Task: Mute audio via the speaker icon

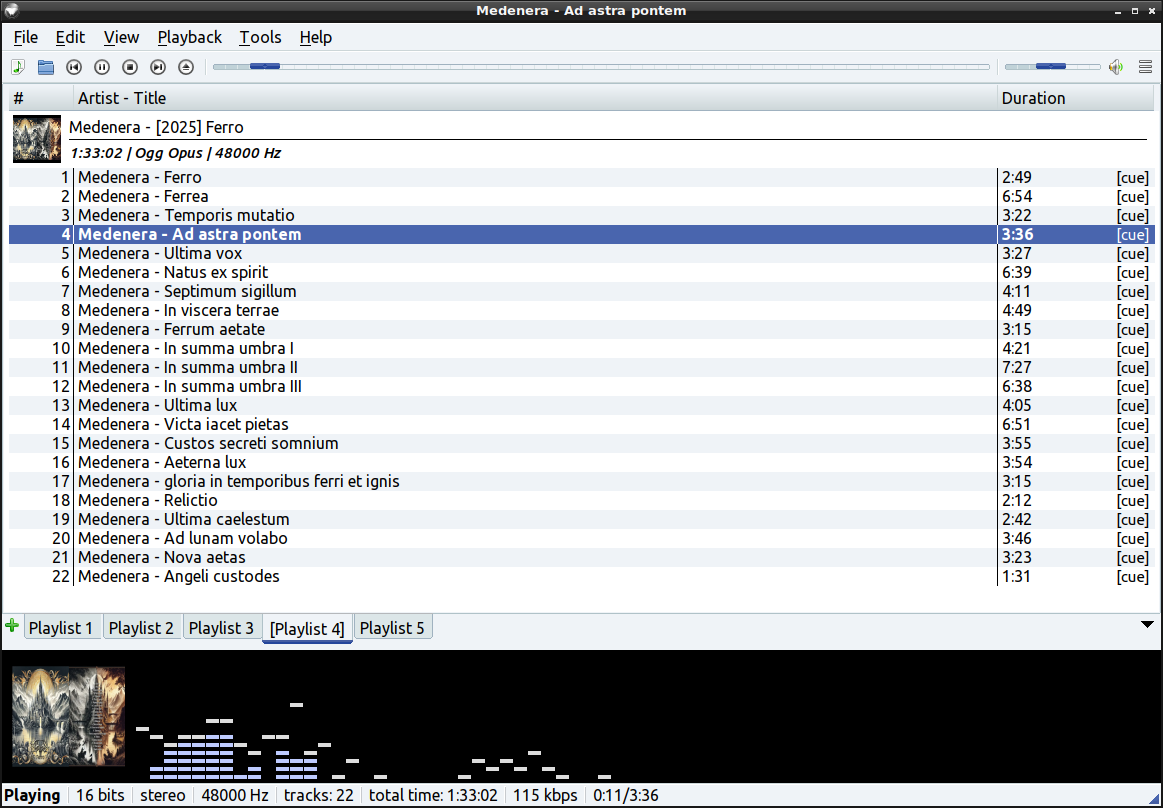Action: (1116, 67)
